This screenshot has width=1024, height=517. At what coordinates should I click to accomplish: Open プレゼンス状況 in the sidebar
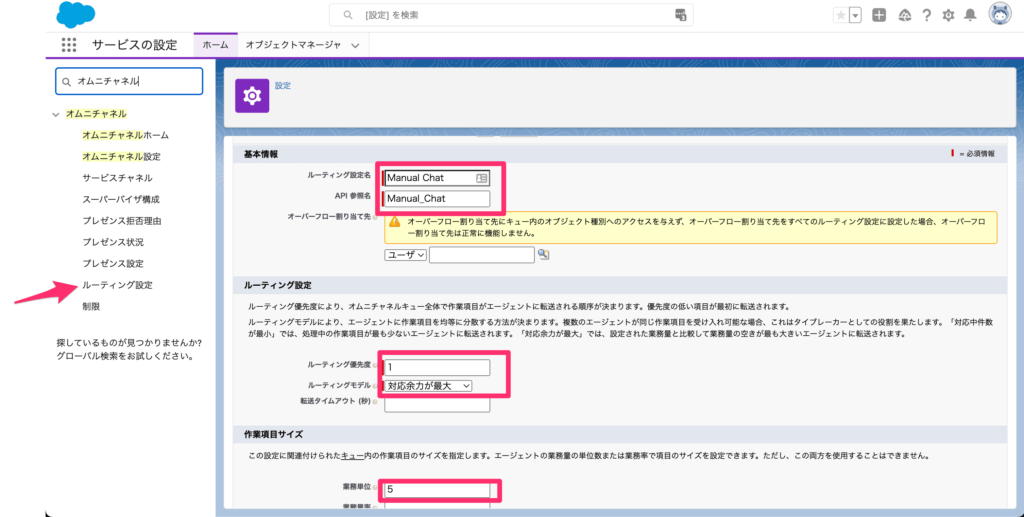(113, 242)
